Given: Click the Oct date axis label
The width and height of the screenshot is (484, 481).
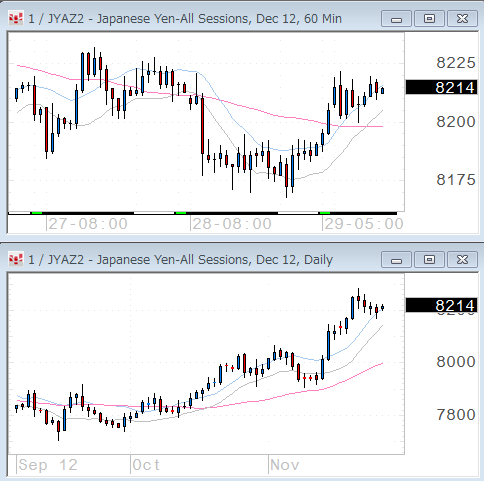Looking at the screenshot, I should click(x=146, y=465).
